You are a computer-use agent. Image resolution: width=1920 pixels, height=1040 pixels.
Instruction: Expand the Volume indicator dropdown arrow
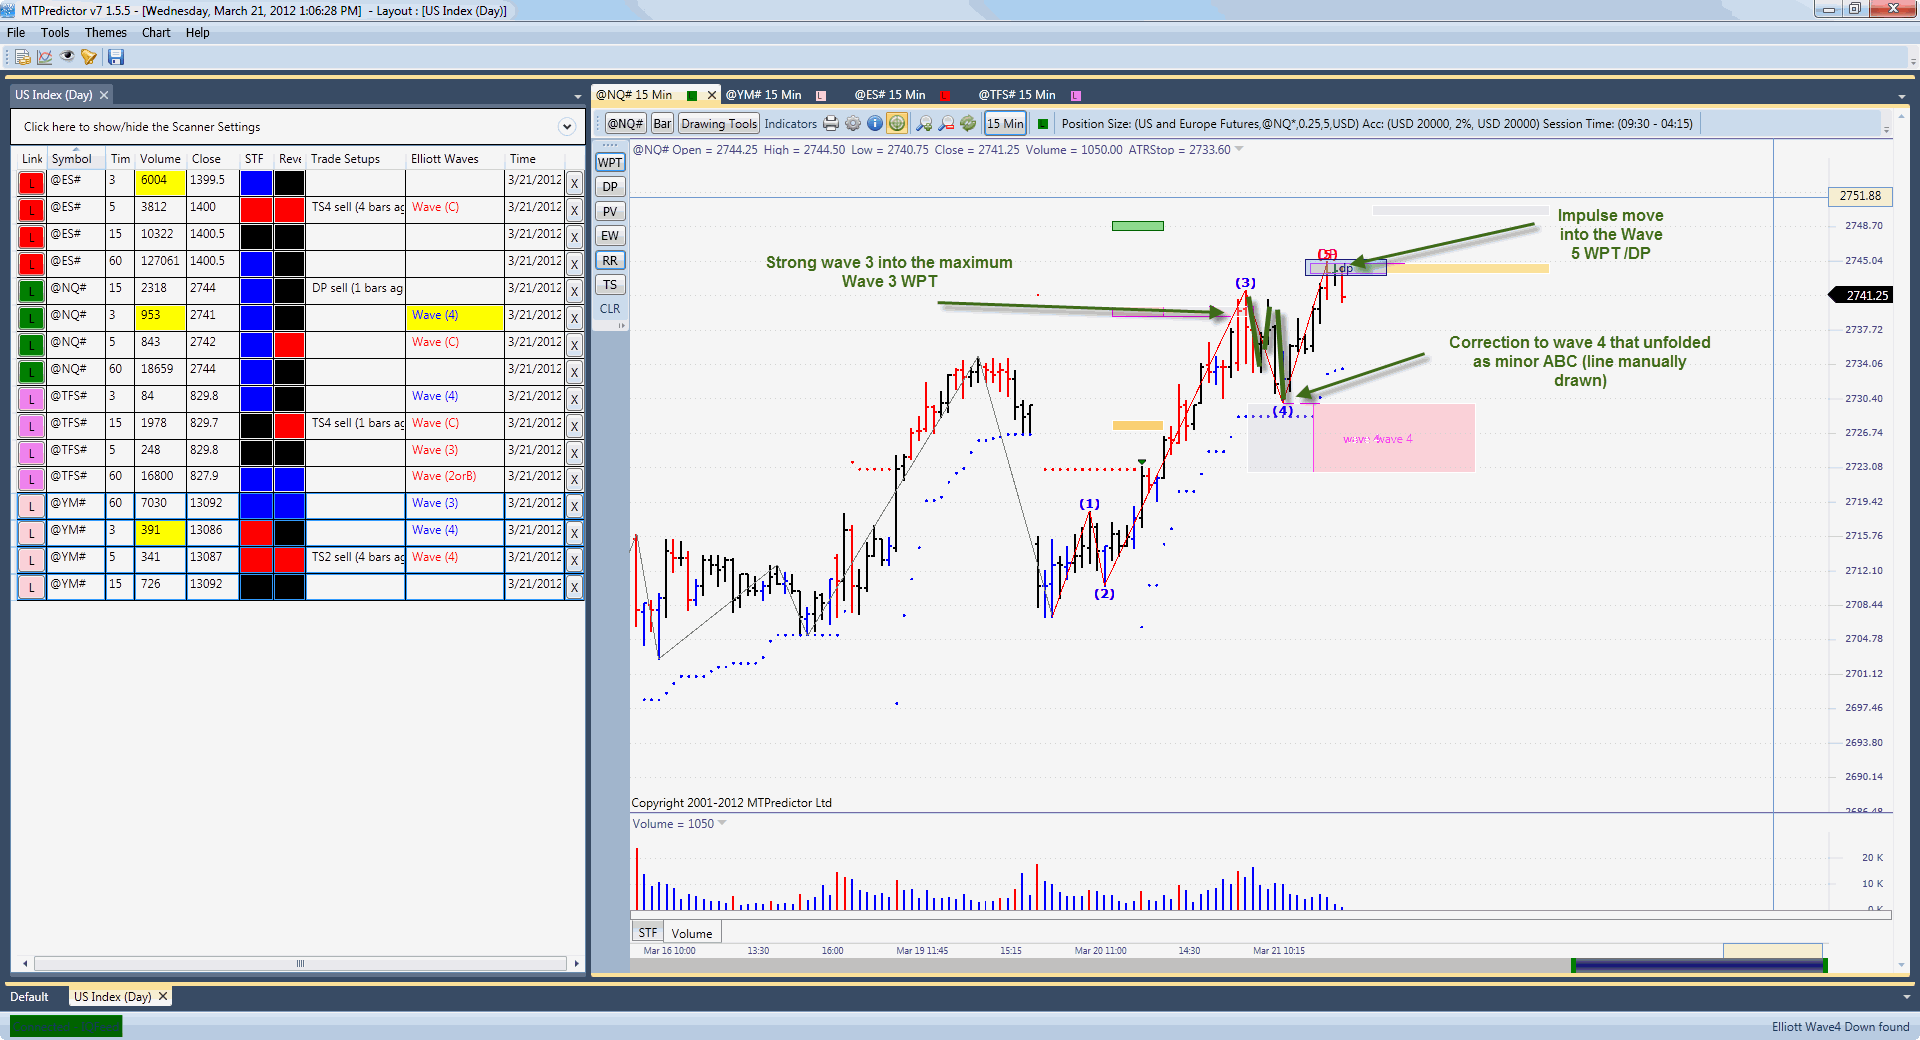click(722, 823)
